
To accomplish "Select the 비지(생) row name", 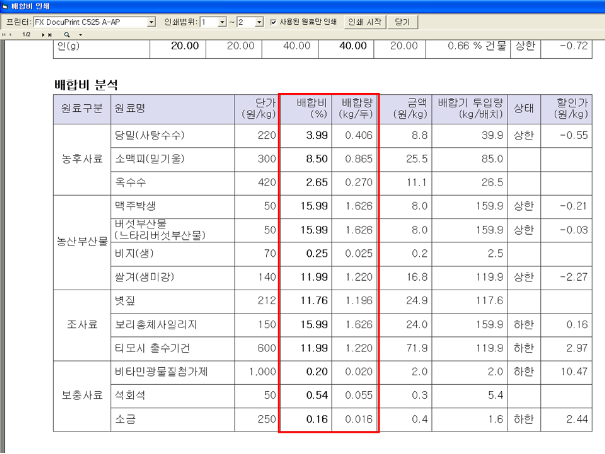I will click(134, 253).
